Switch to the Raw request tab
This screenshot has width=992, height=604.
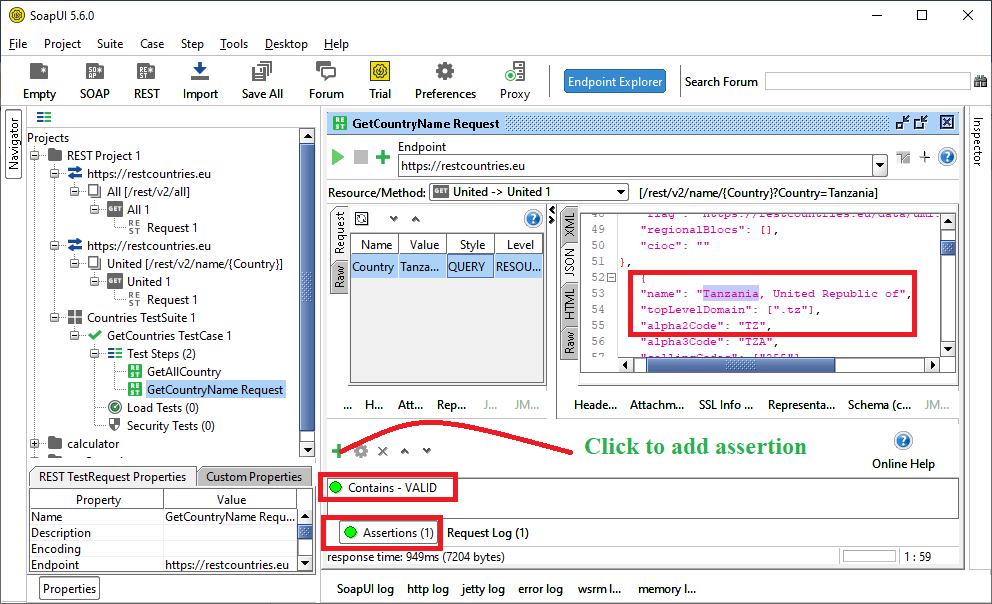pos(340,276)
